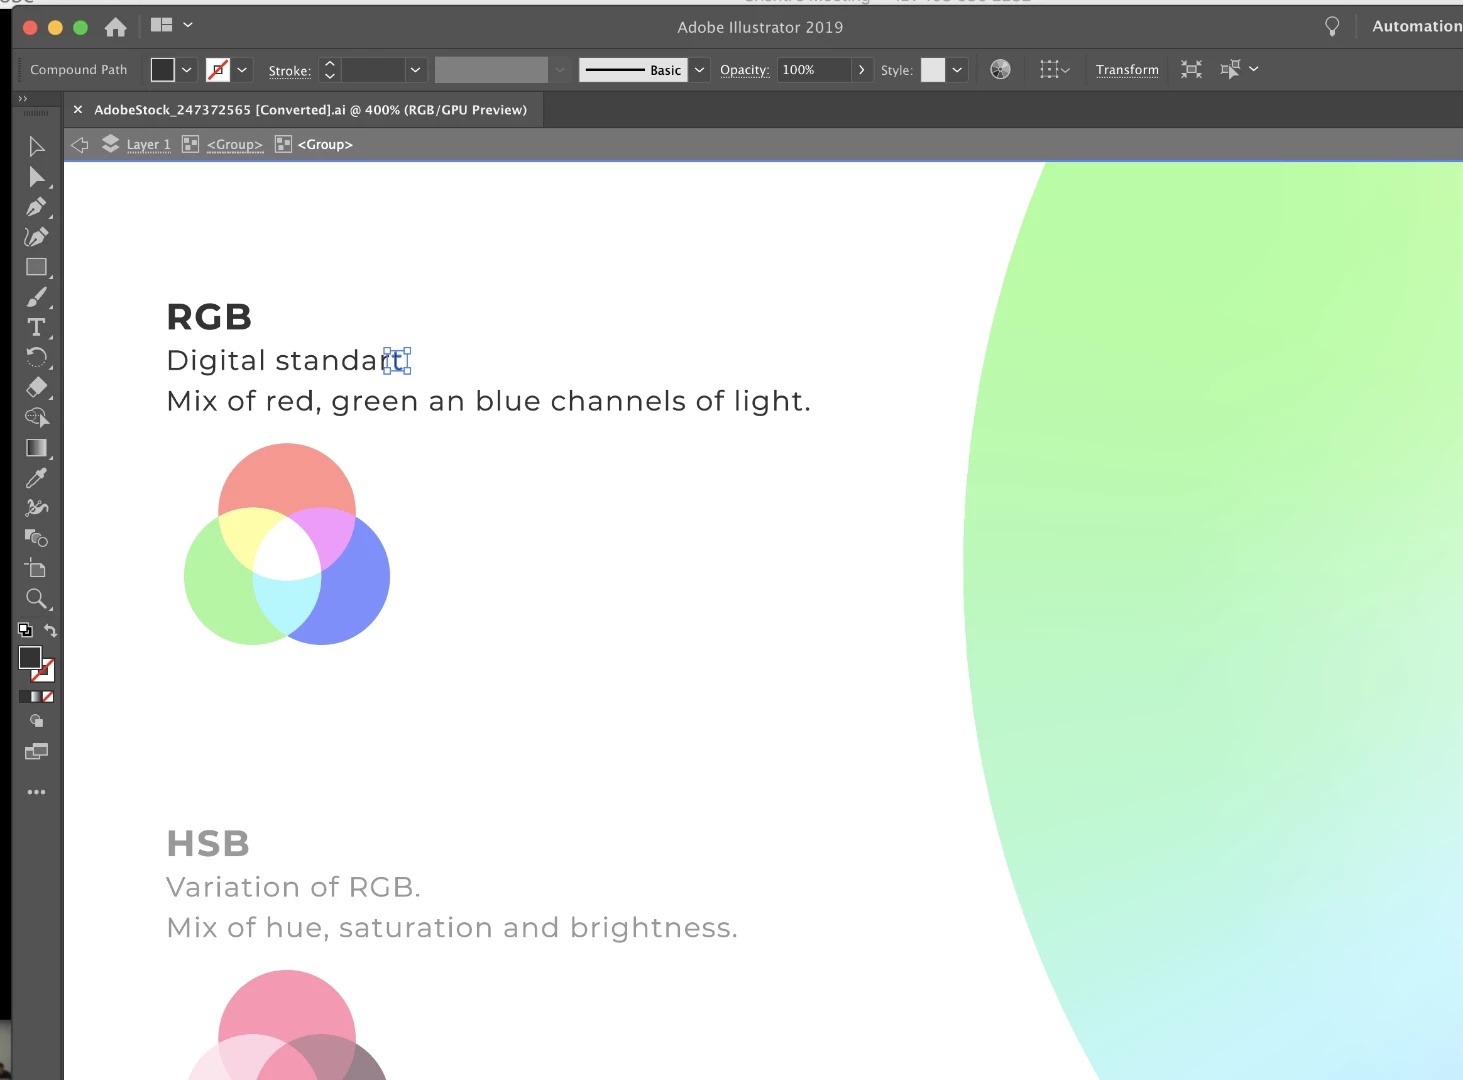Open the Basic brush definition dropdown
Image resolution: width=1463 pixels, height=1080 pixels.
[699, 70]
